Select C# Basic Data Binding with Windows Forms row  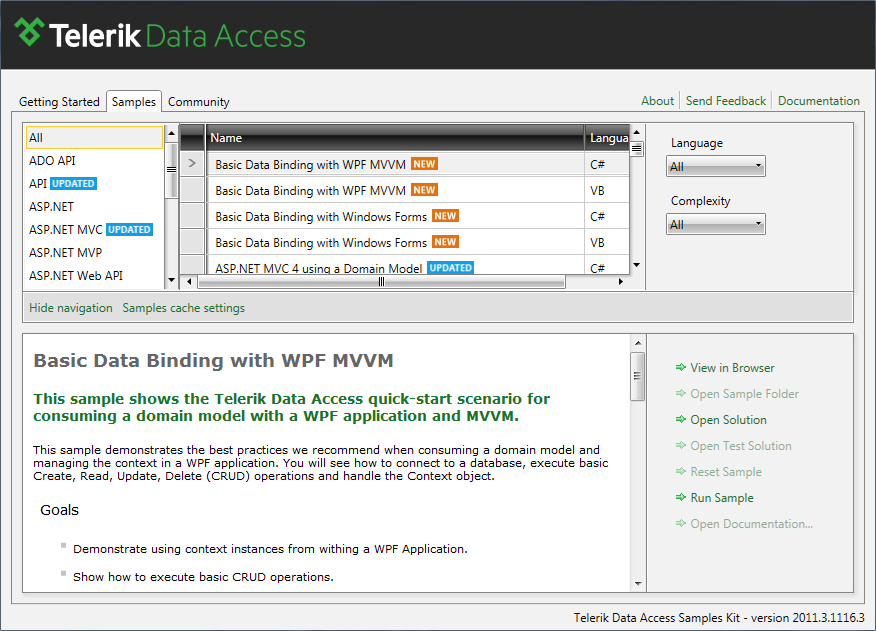click(x=405, y=216)
